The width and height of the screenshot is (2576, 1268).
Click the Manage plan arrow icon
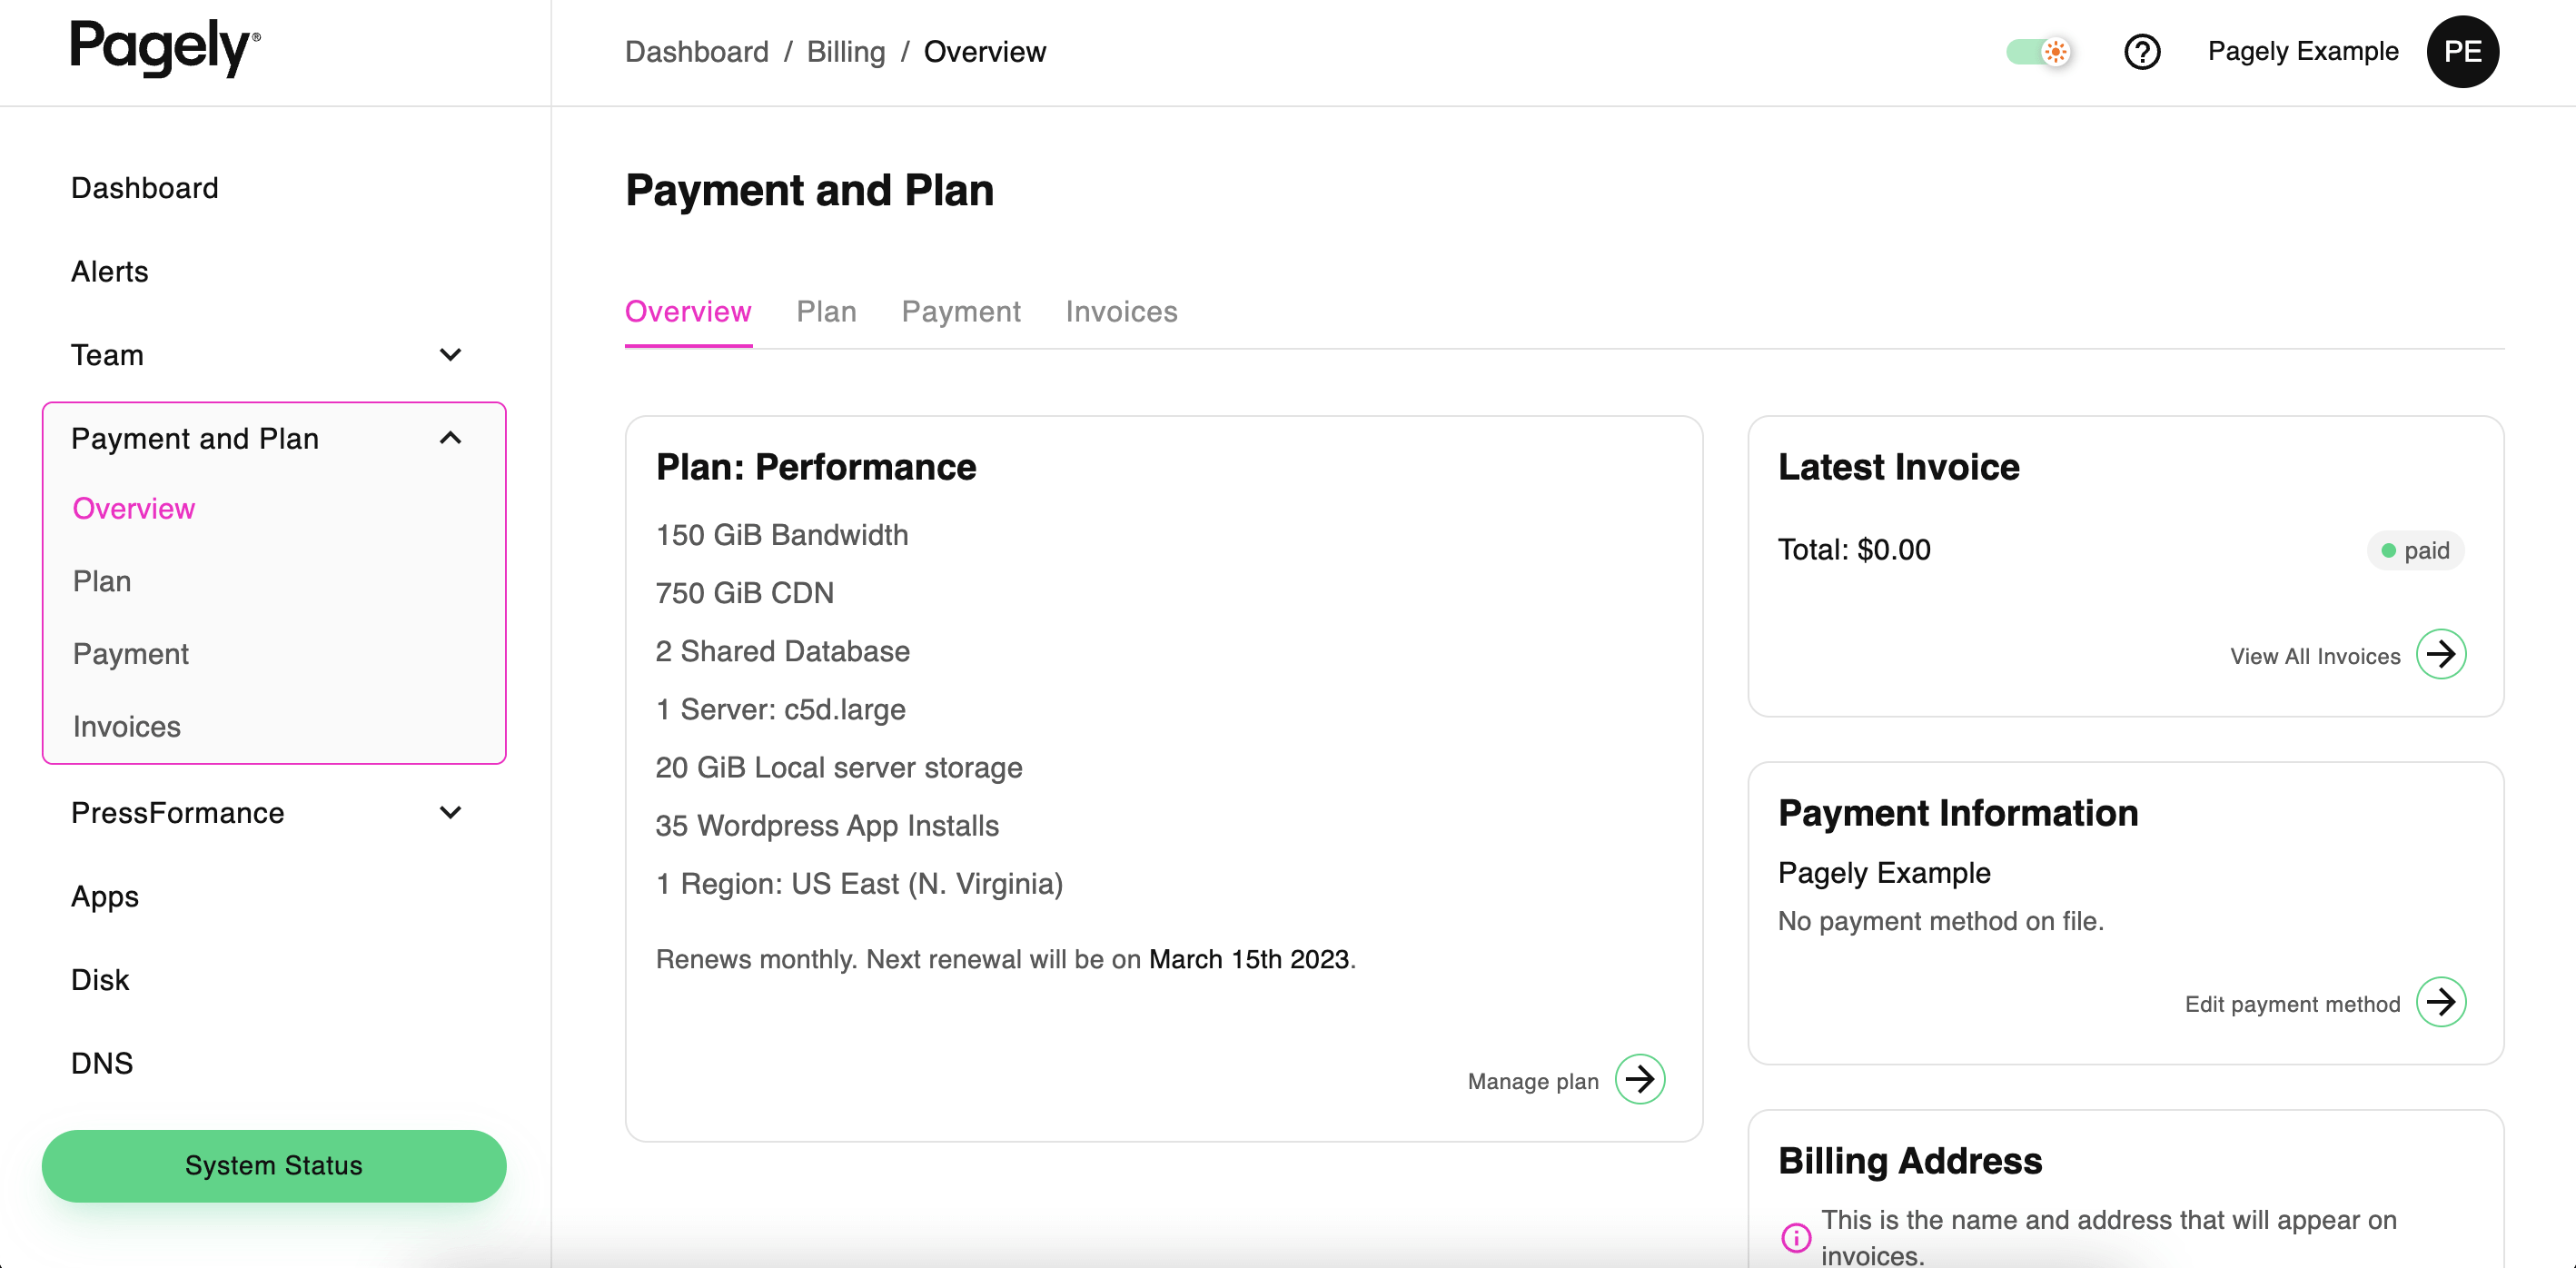point(1639,1079)
